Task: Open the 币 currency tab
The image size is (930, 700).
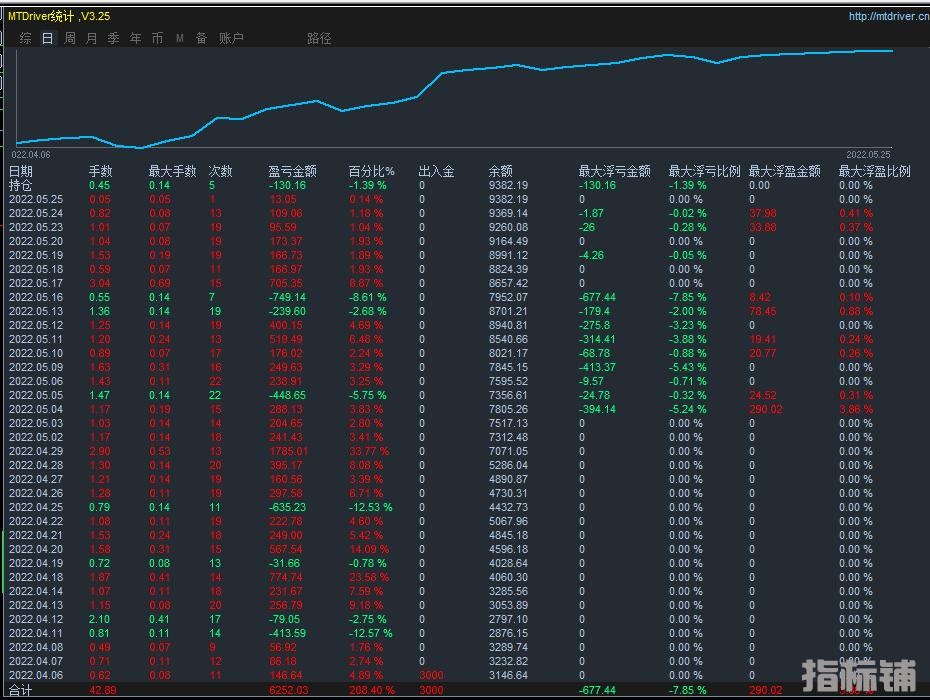Action: point(157,39)
